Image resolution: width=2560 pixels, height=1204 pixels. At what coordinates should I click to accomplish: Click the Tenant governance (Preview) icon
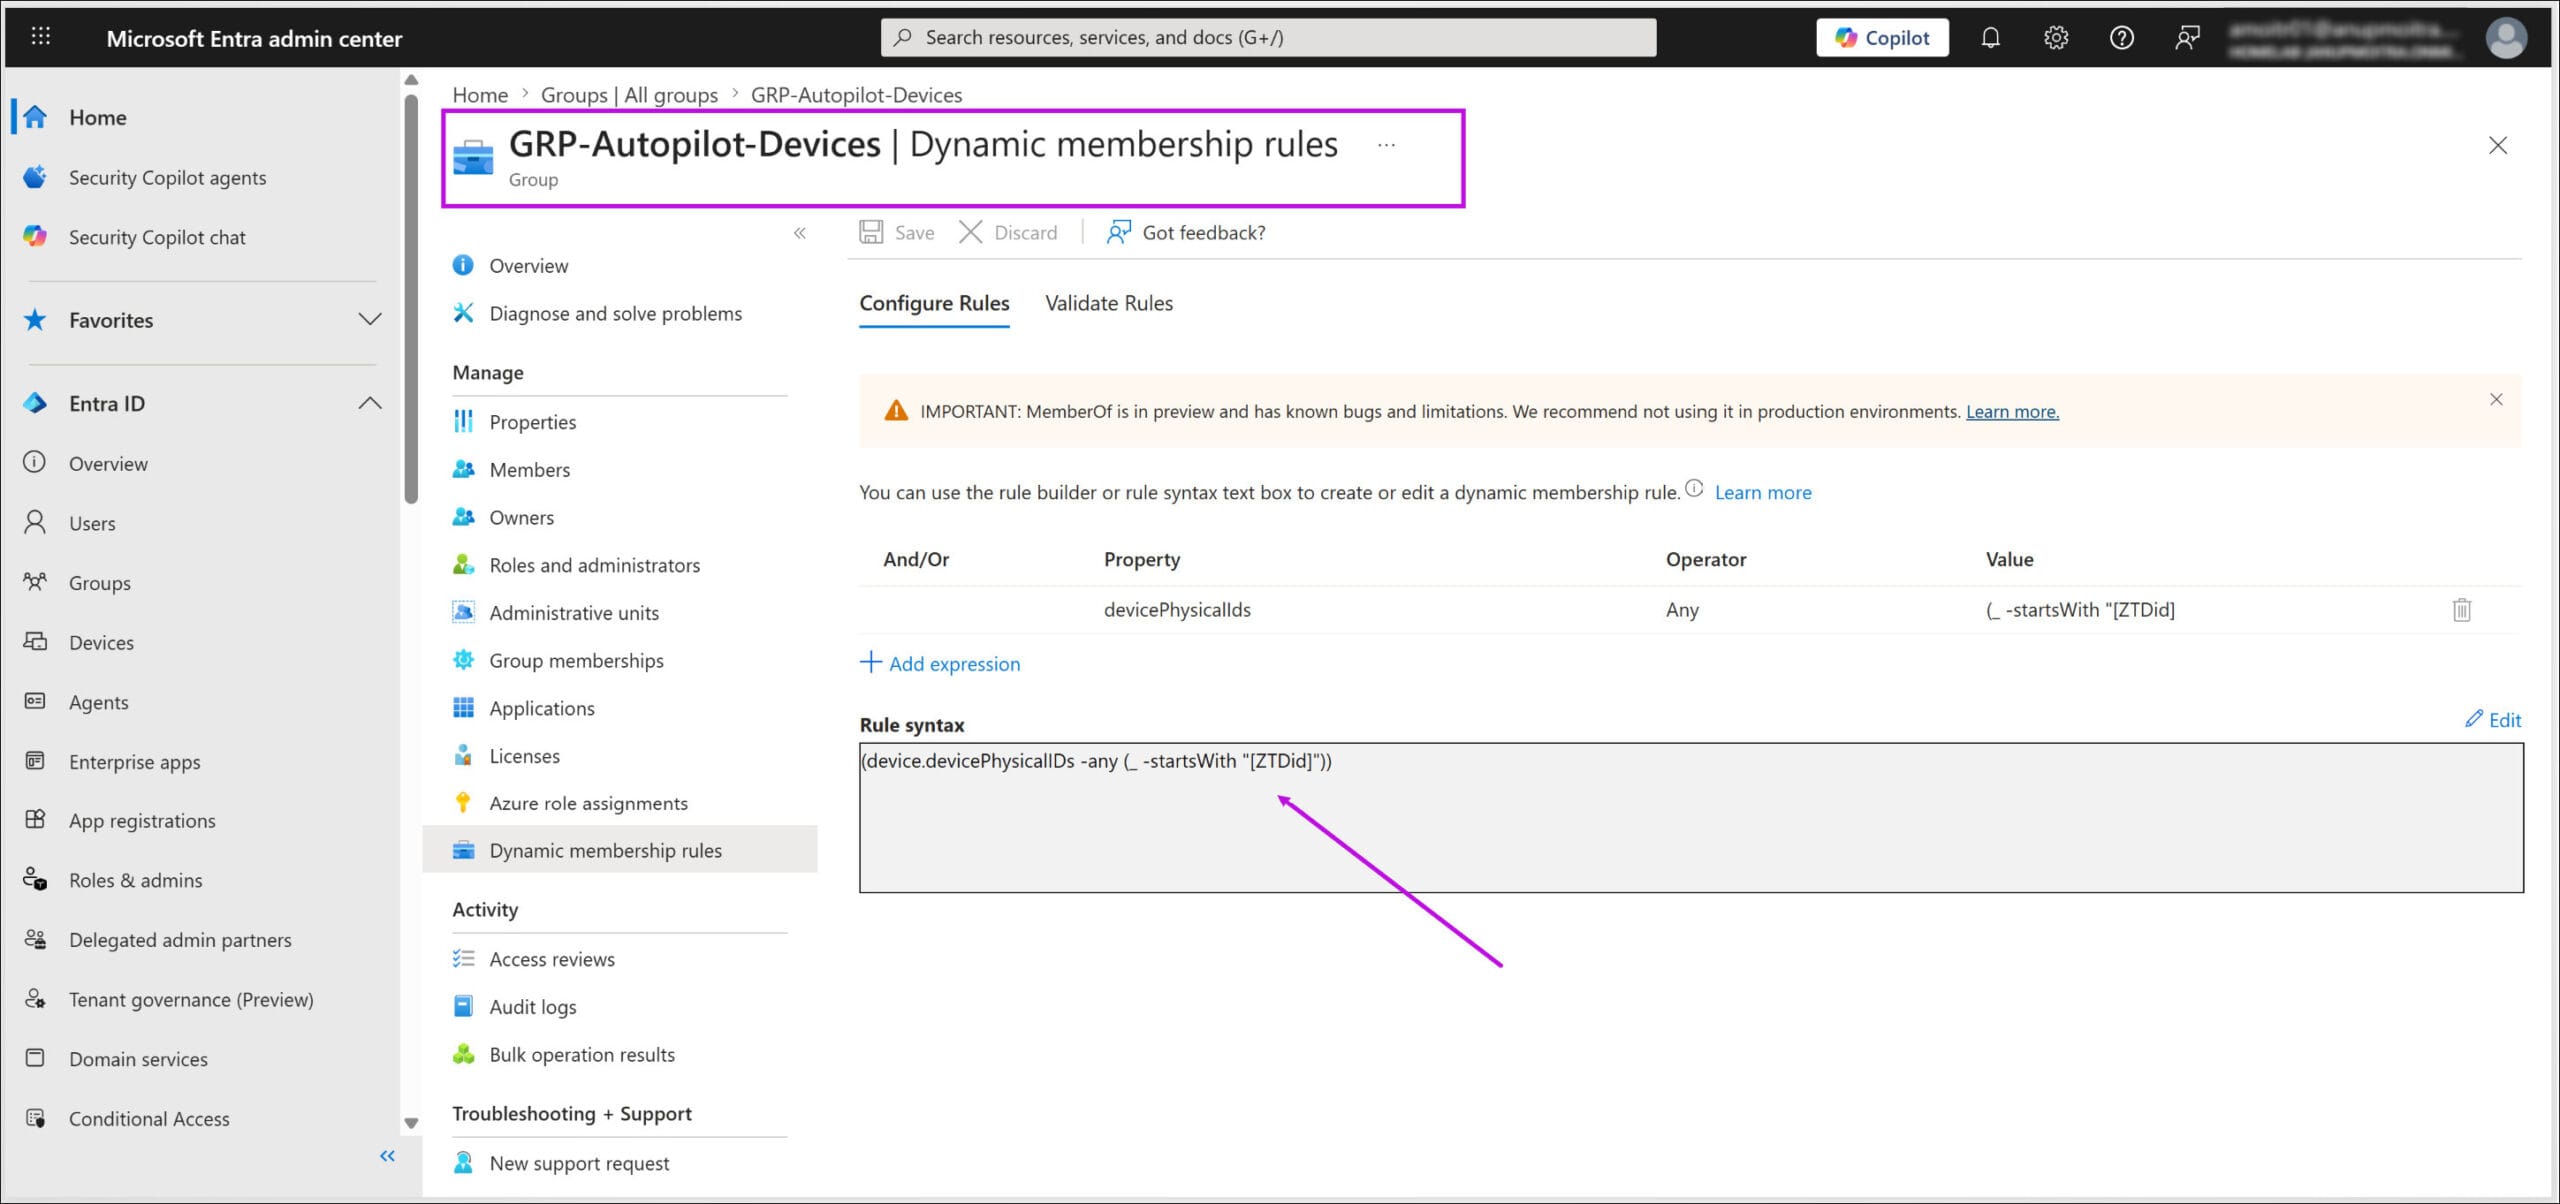(x=35, y=999)
